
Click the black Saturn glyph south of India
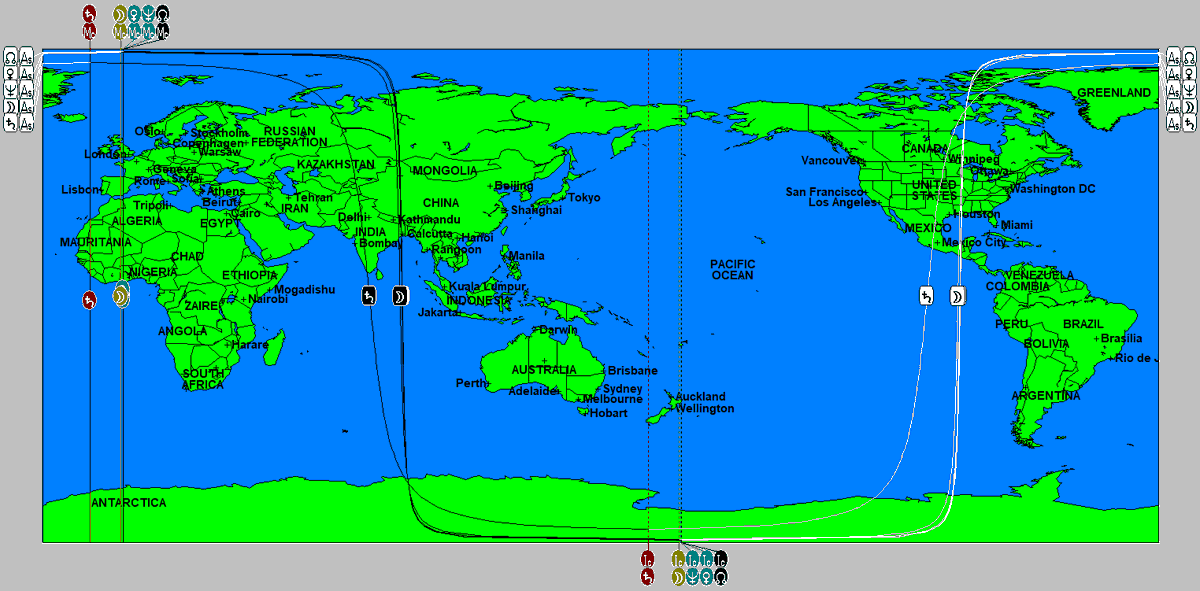point(369,296)
